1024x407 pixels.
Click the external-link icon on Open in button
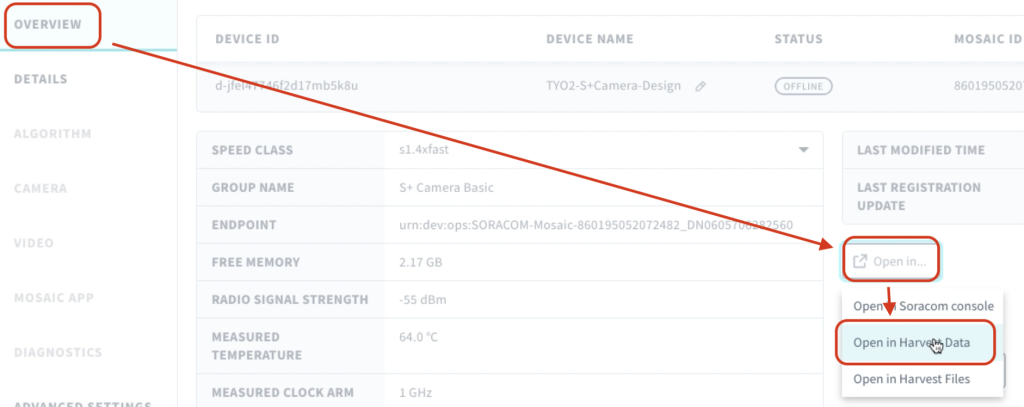pos(859,261)
